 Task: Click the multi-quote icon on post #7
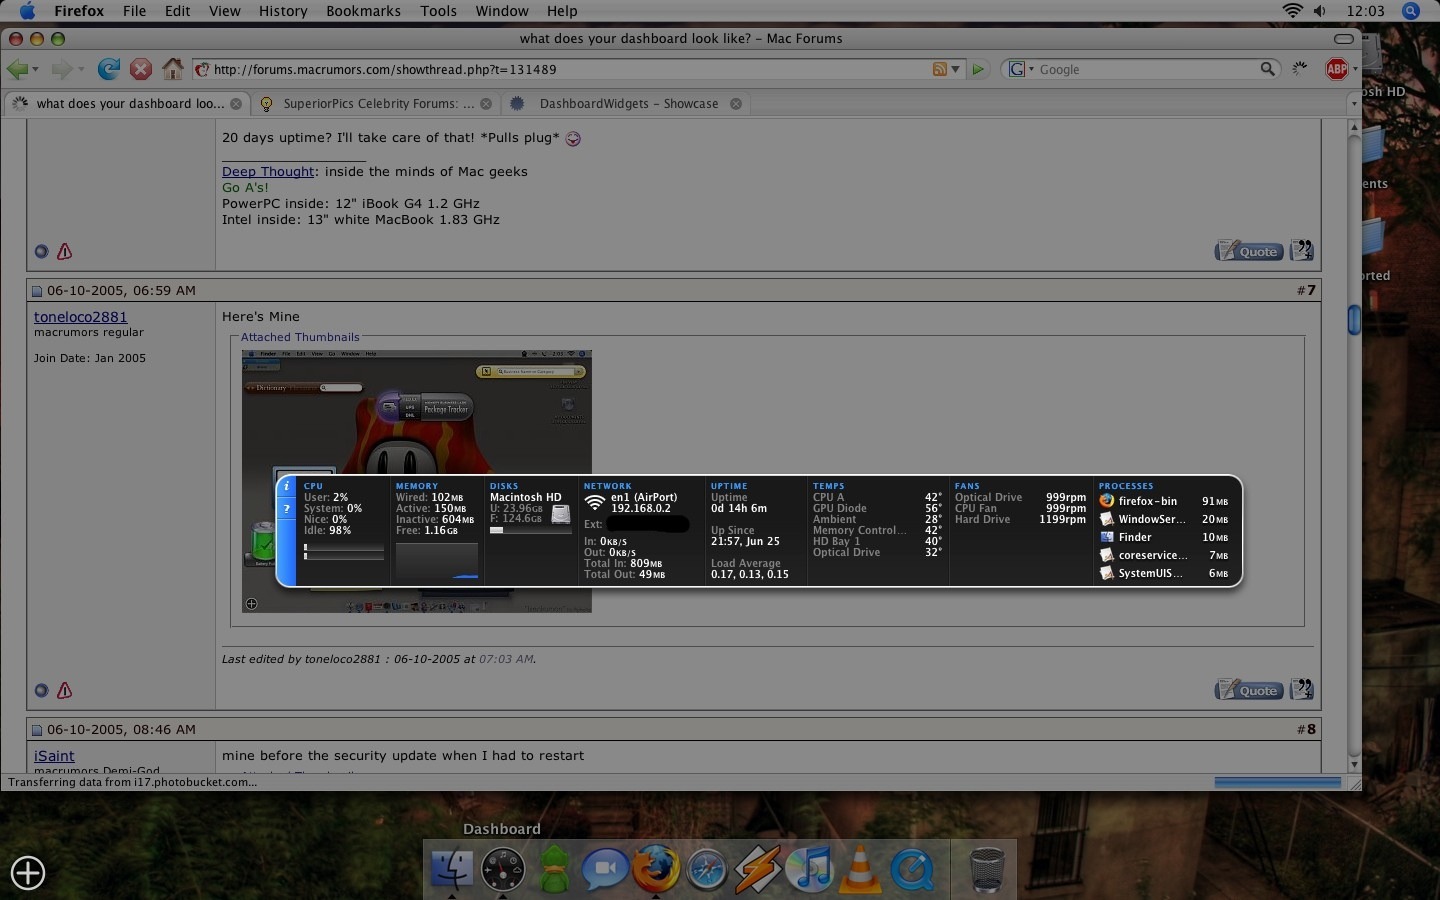(x=1301, y=689)
